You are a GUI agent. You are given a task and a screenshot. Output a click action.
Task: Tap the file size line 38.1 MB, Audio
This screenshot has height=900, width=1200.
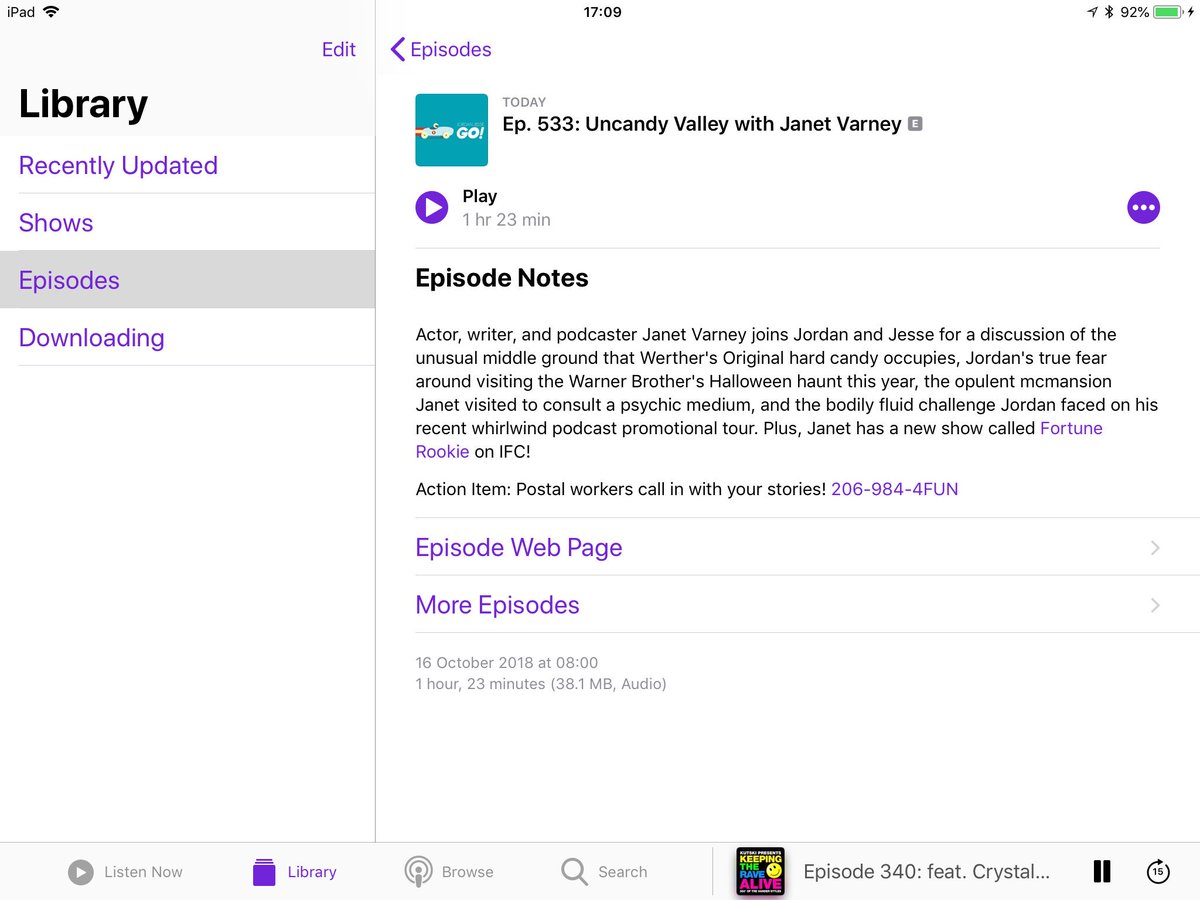click(541, 684)
